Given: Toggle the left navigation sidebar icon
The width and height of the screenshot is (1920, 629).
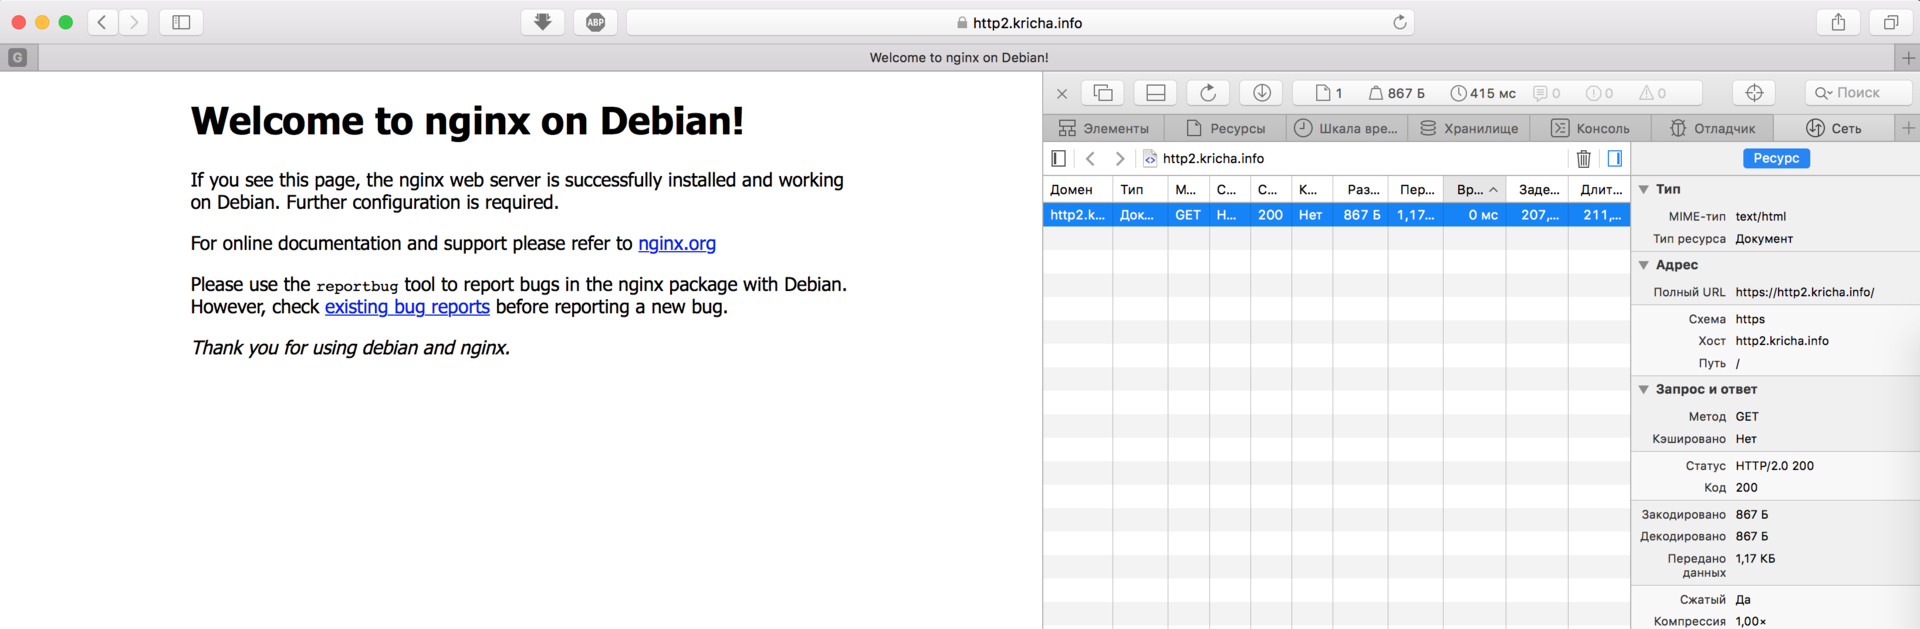Looking at the screenshot, I should (x=1059, y=158).
